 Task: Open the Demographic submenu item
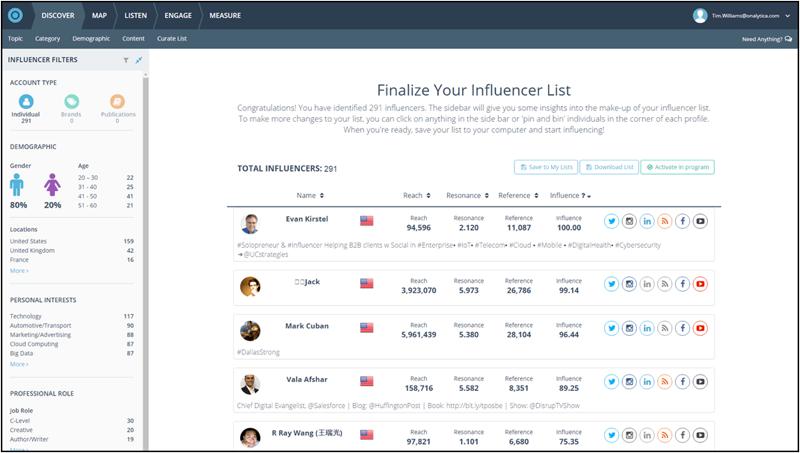[x=91, y=39]
